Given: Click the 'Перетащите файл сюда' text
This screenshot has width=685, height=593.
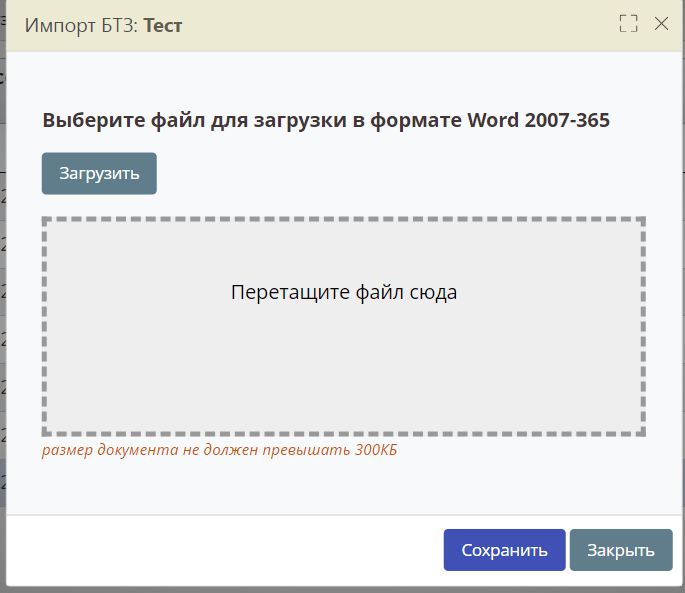Looking at the screenshot, I should [x=343, y=293].
